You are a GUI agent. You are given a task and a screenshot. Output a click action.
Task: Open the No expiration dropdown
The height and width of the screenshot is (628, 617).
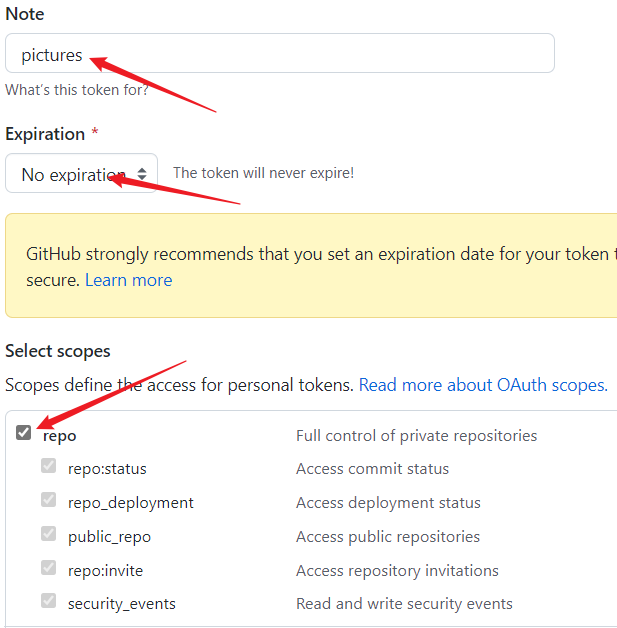(81, 173)
